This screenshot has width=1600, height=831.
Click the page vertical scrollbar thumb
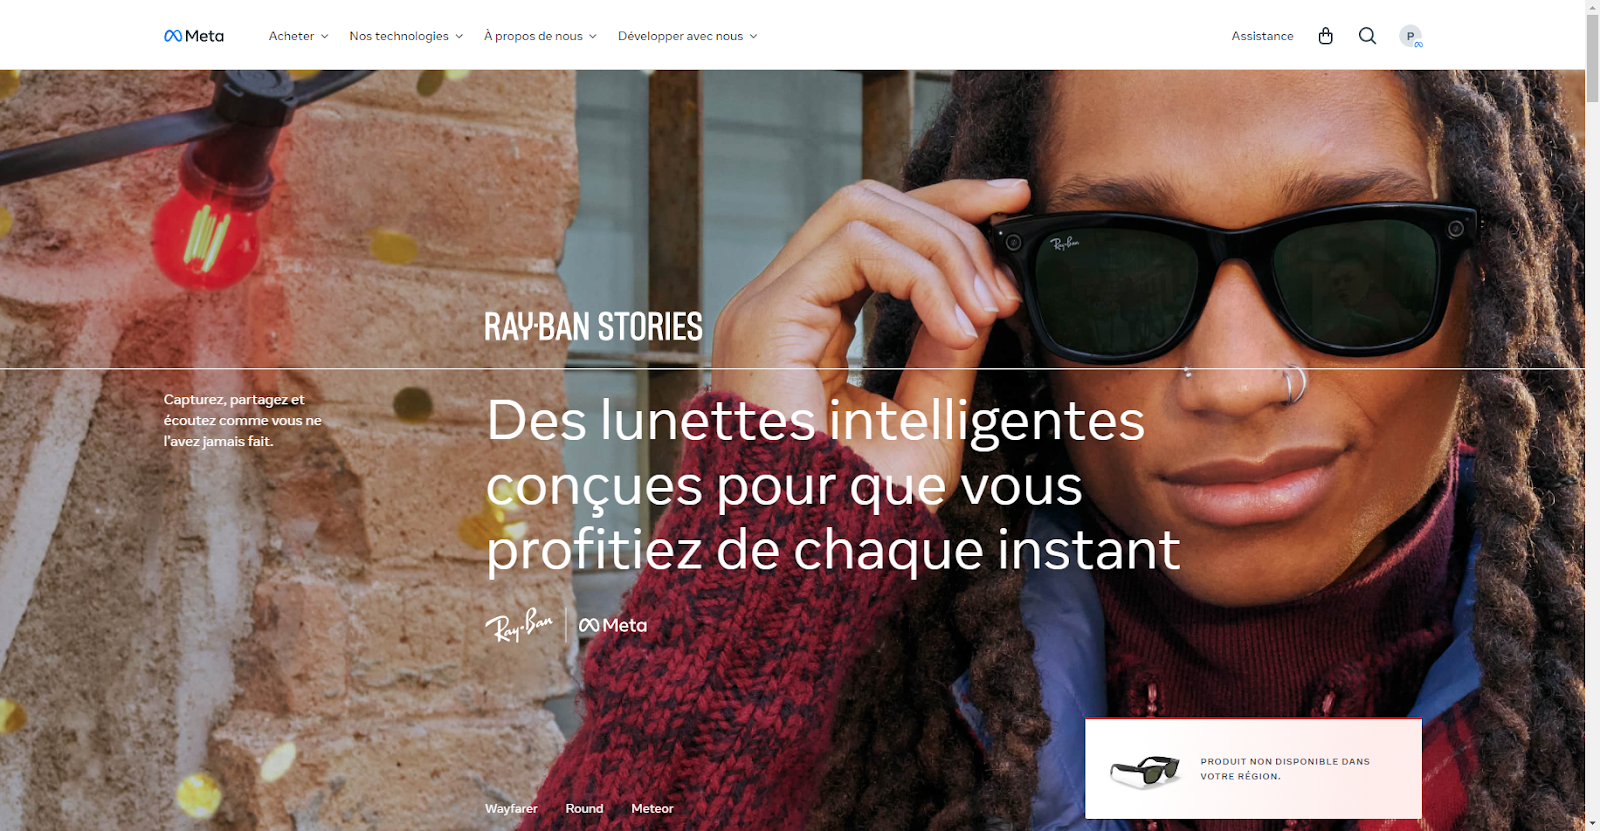(1592, 58)
